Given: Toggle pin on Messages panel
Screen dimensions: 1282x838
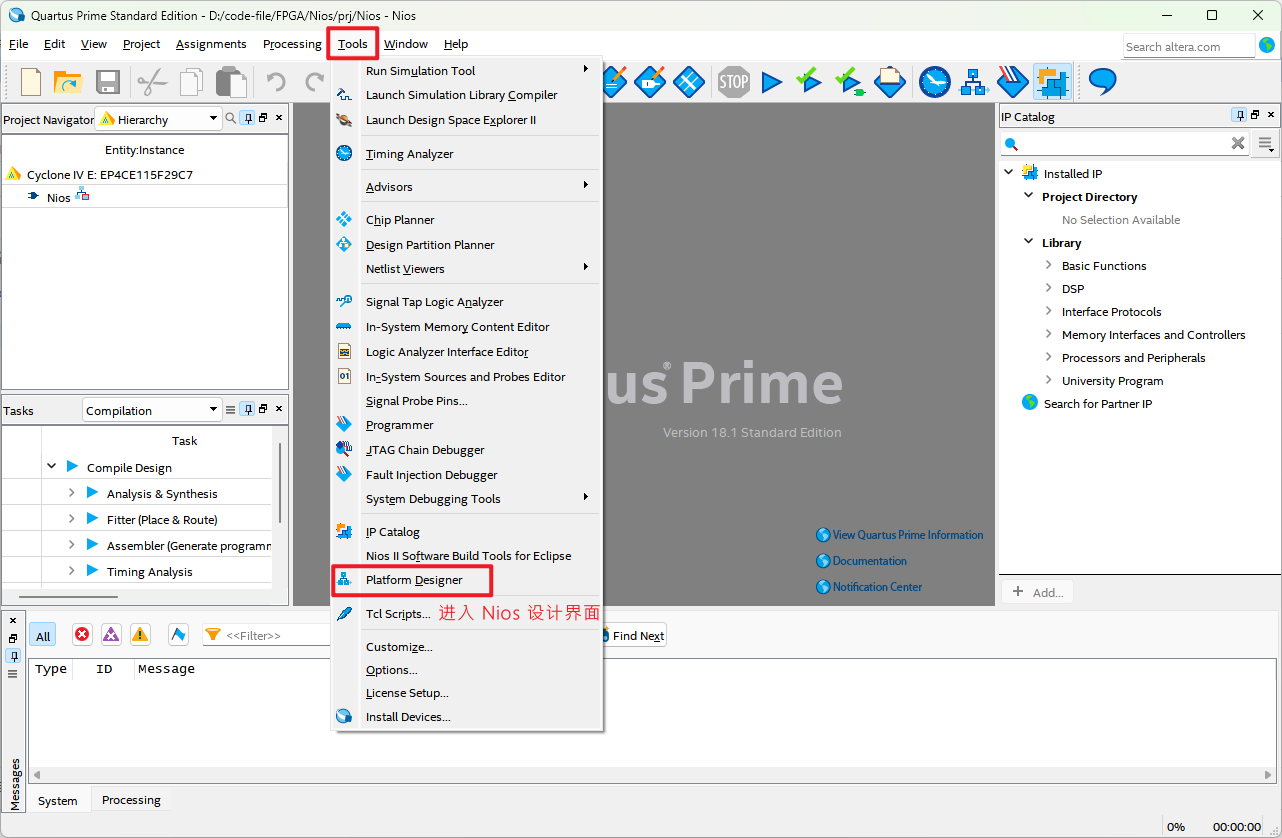Looking at the screenshot, I should tap(13, 656).
